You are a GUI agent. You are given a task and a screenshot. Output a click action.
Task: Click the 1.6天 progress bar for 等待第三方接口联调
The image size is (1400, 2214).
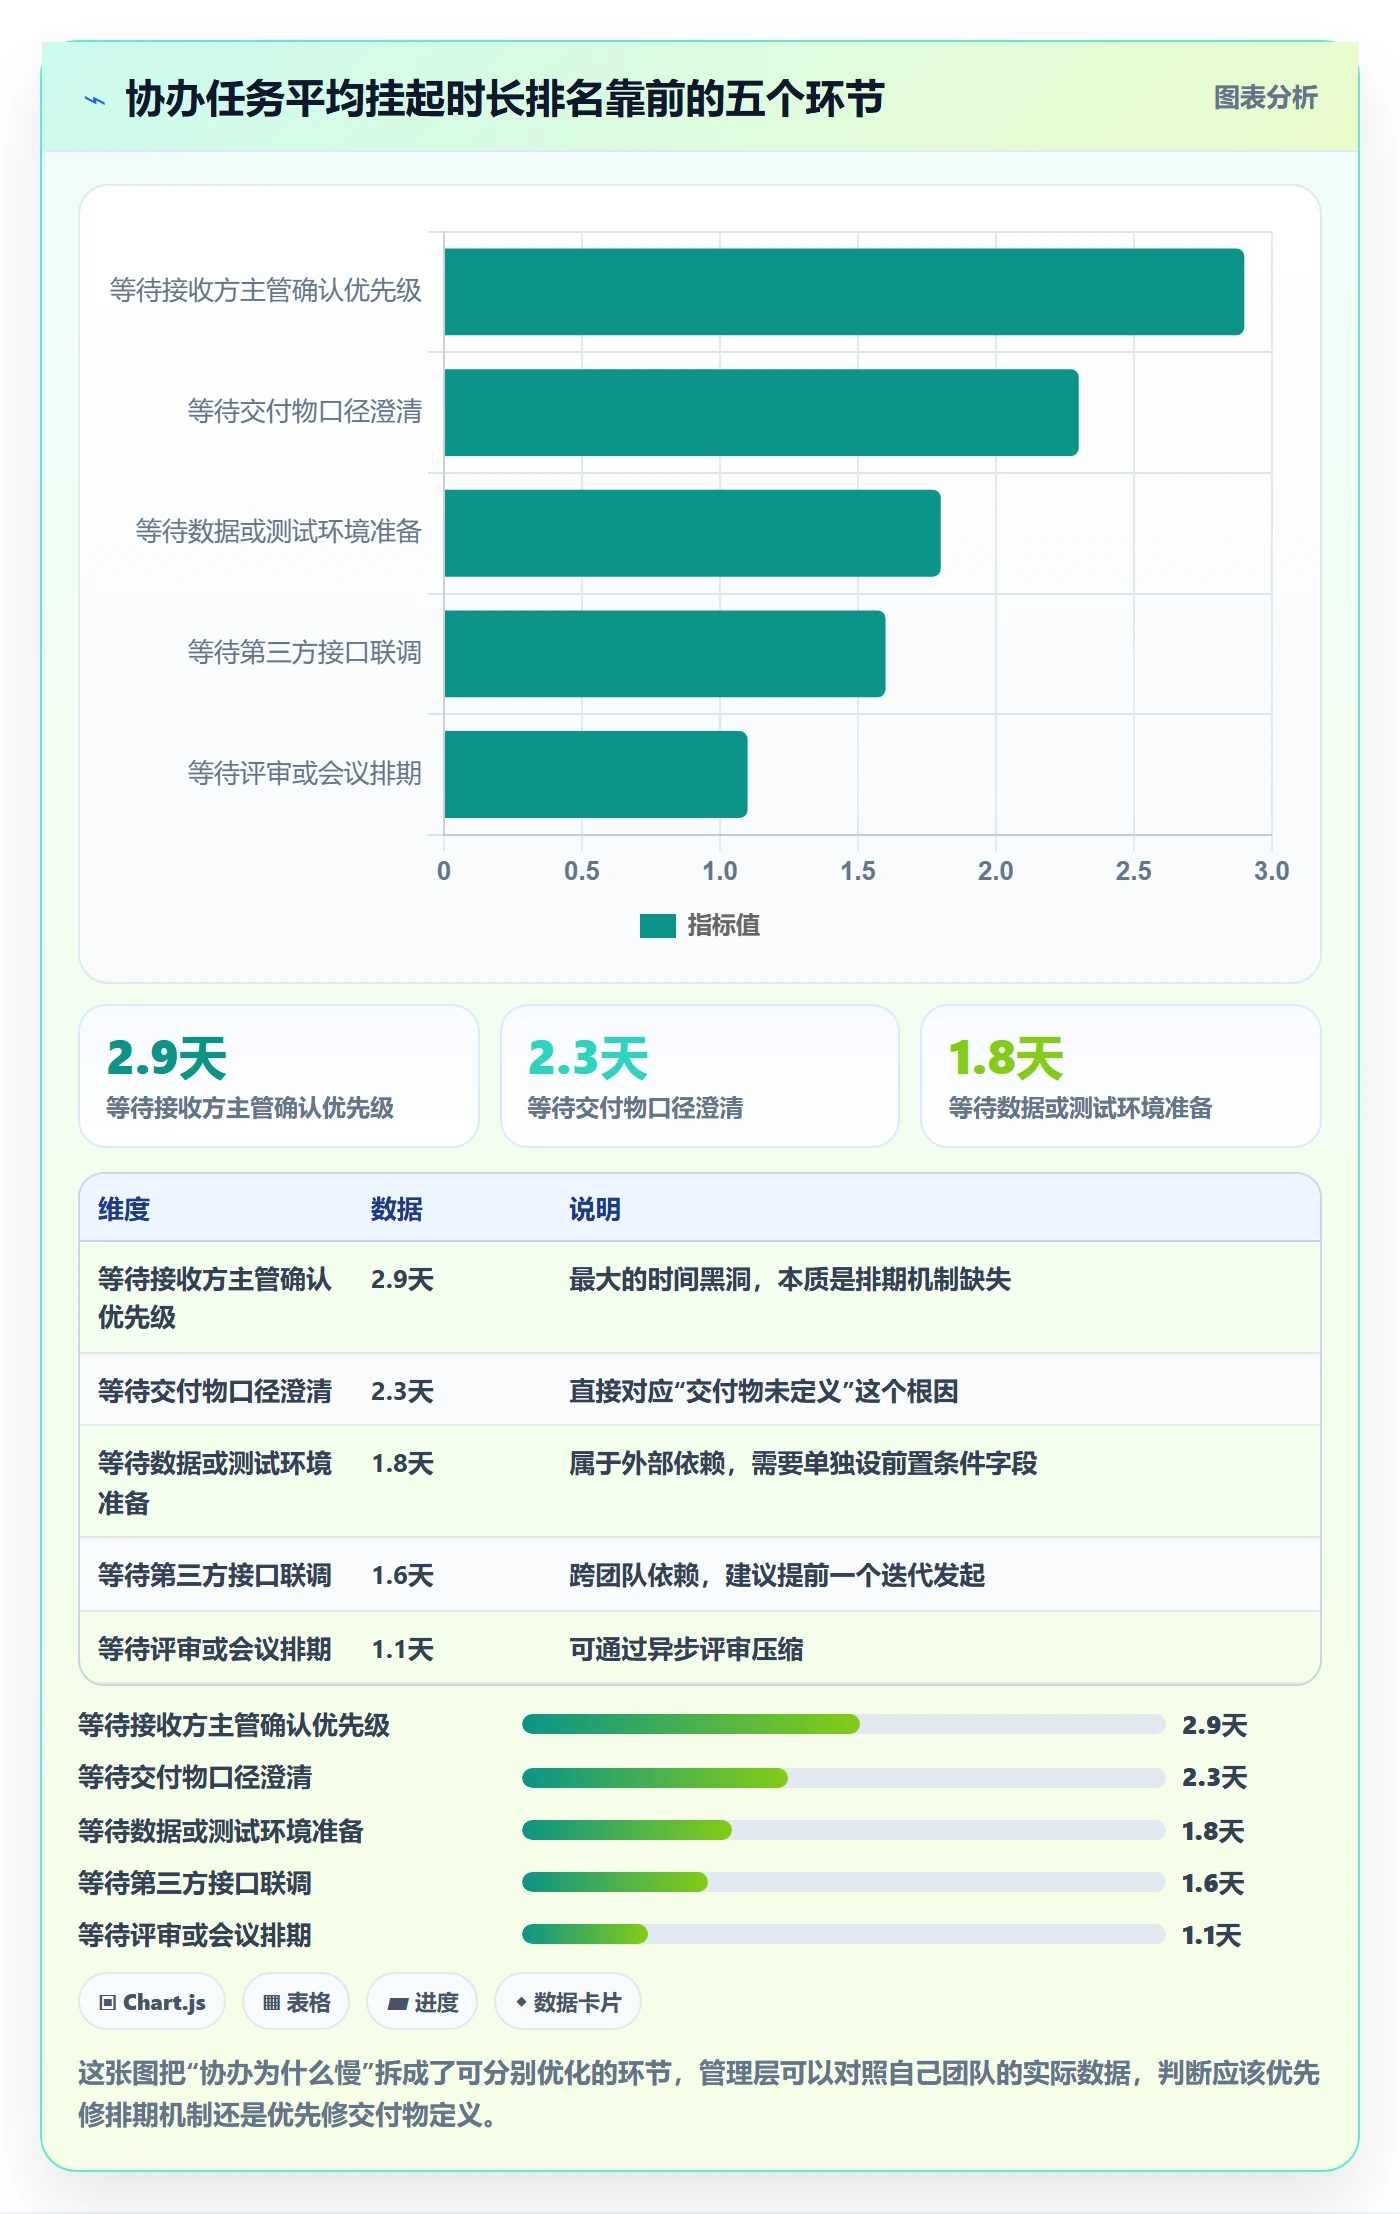click(x=844, y=1882)
